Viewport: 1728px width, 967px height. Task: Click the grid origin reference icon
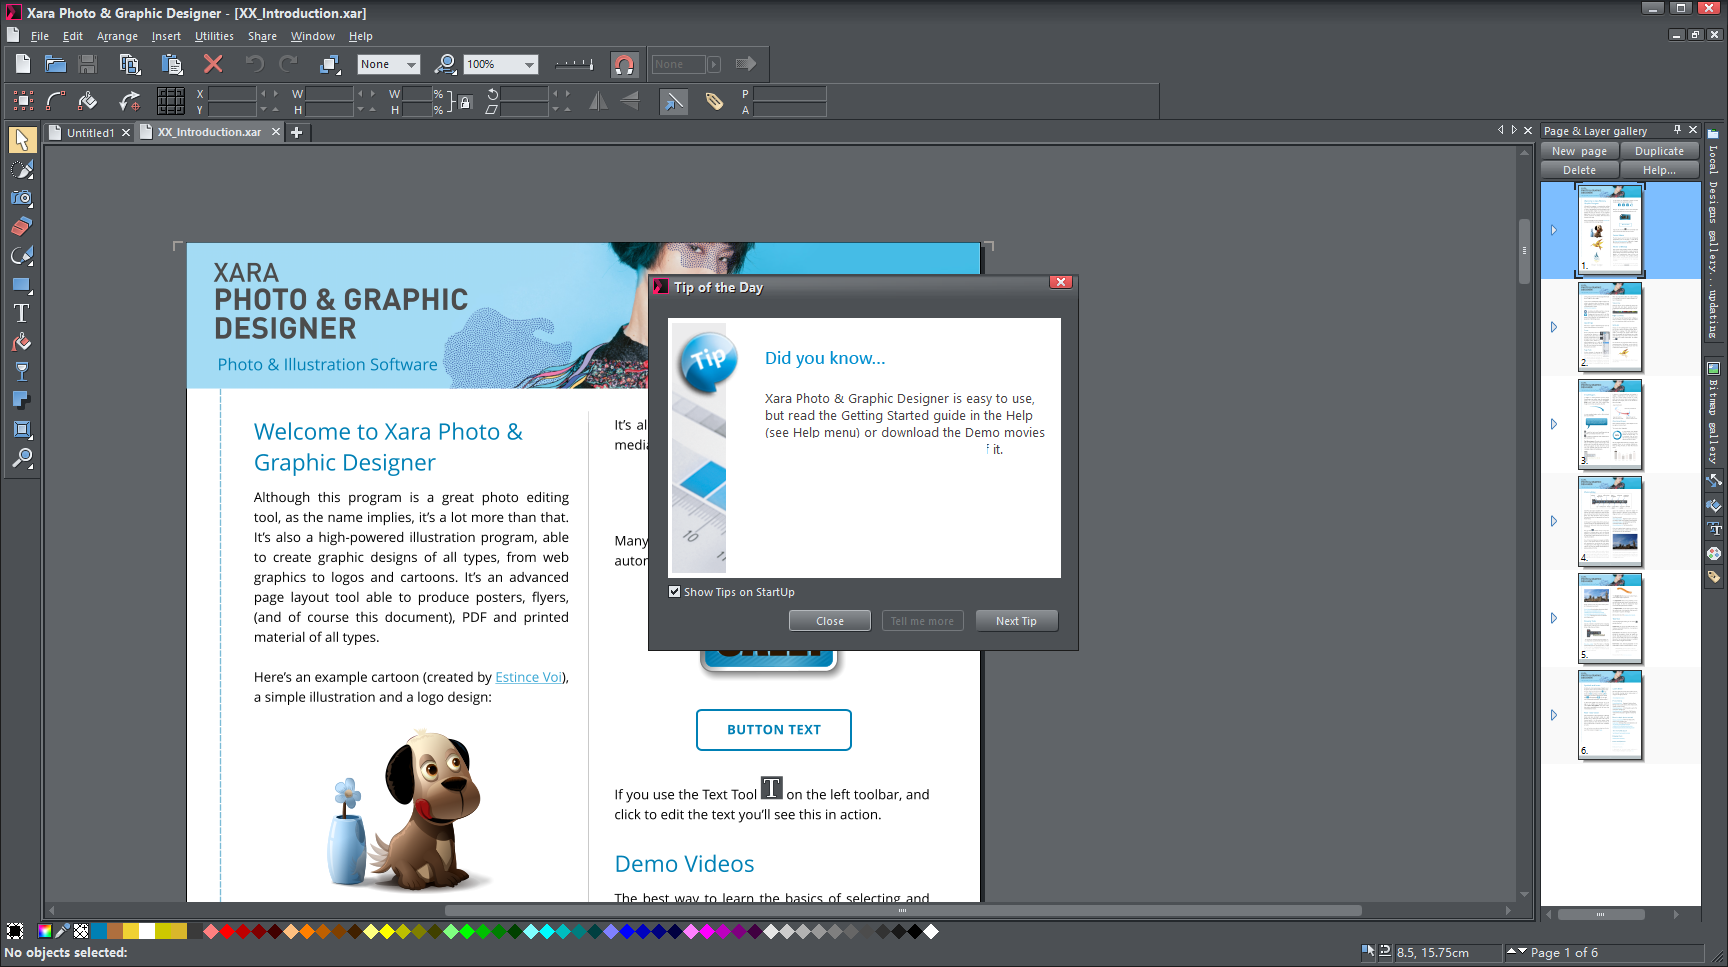[x=171, y=101]
